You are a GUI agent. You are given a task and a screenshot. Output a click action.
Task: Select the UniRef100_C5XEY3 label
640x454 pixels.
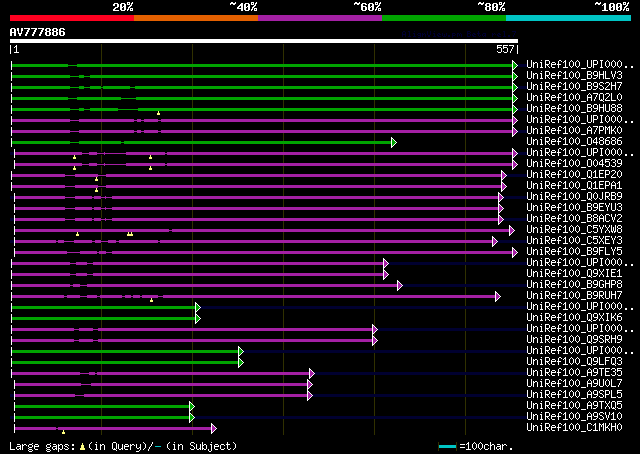[x=574, y=240]
